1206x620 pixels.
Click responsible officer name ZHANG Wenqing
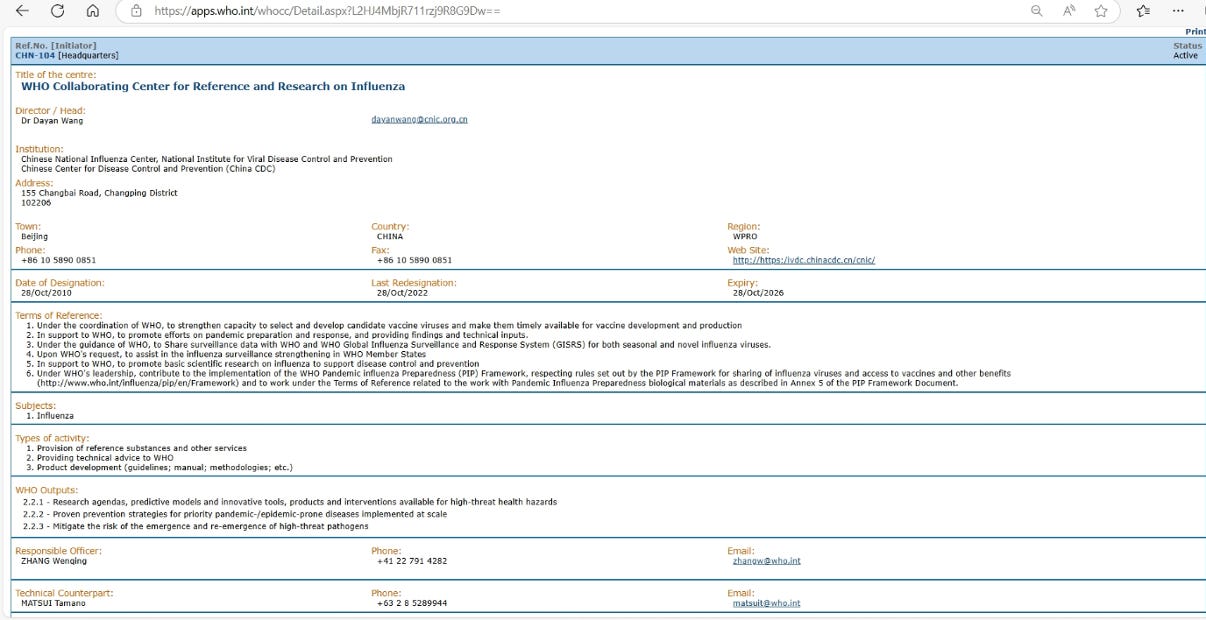[54, 561]
